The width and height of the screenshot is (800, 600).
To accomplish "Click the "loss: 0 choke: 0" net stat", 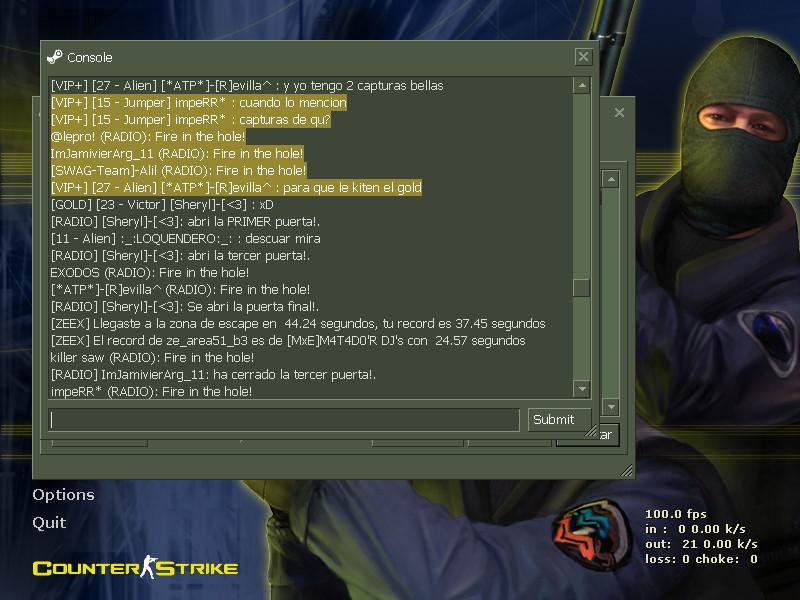I will coord(701,559).
